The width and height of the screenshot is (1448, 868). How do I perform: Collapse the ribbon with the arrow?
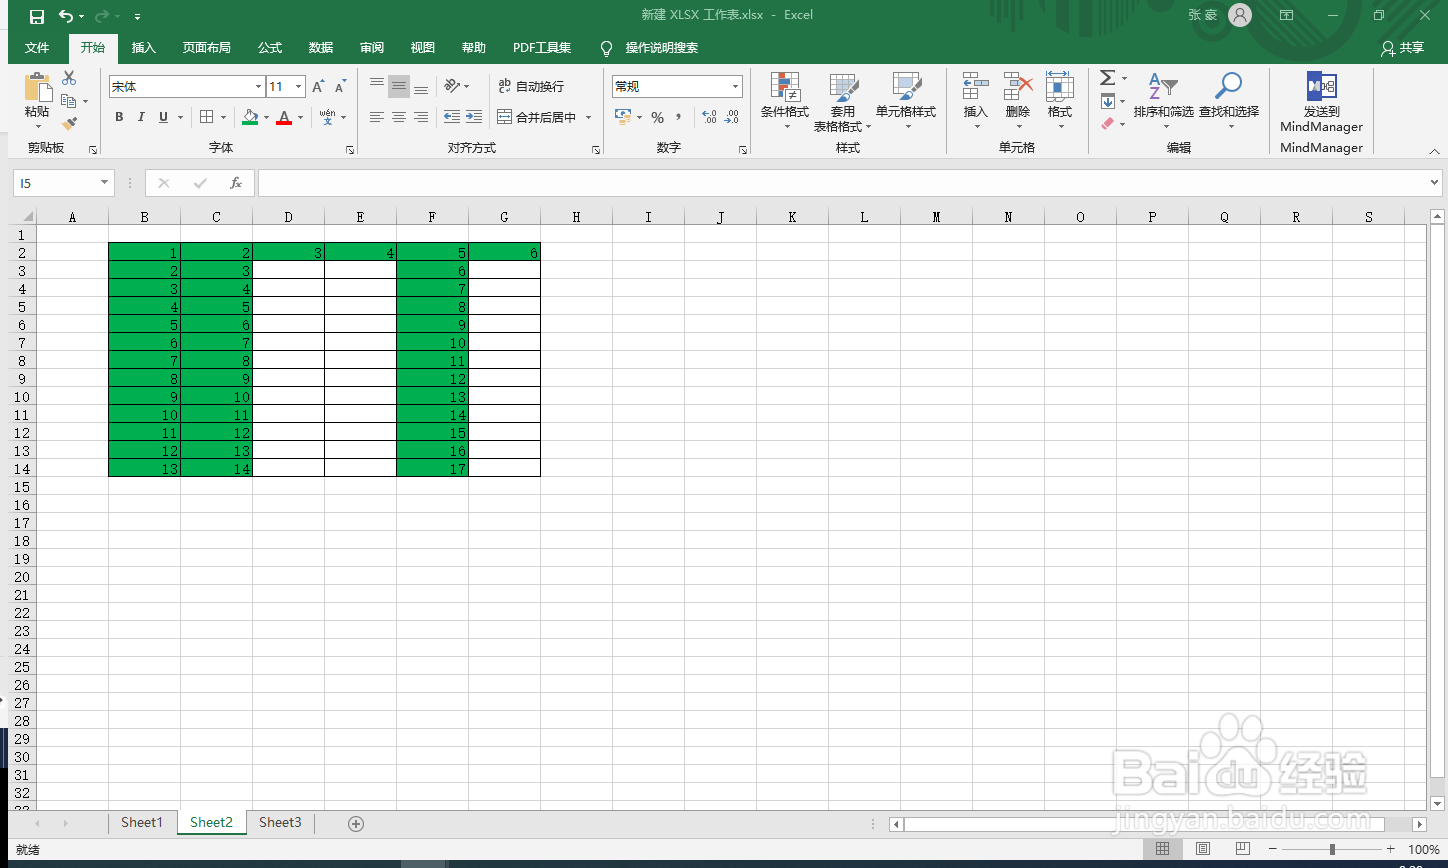click(x=1434, y=151)
